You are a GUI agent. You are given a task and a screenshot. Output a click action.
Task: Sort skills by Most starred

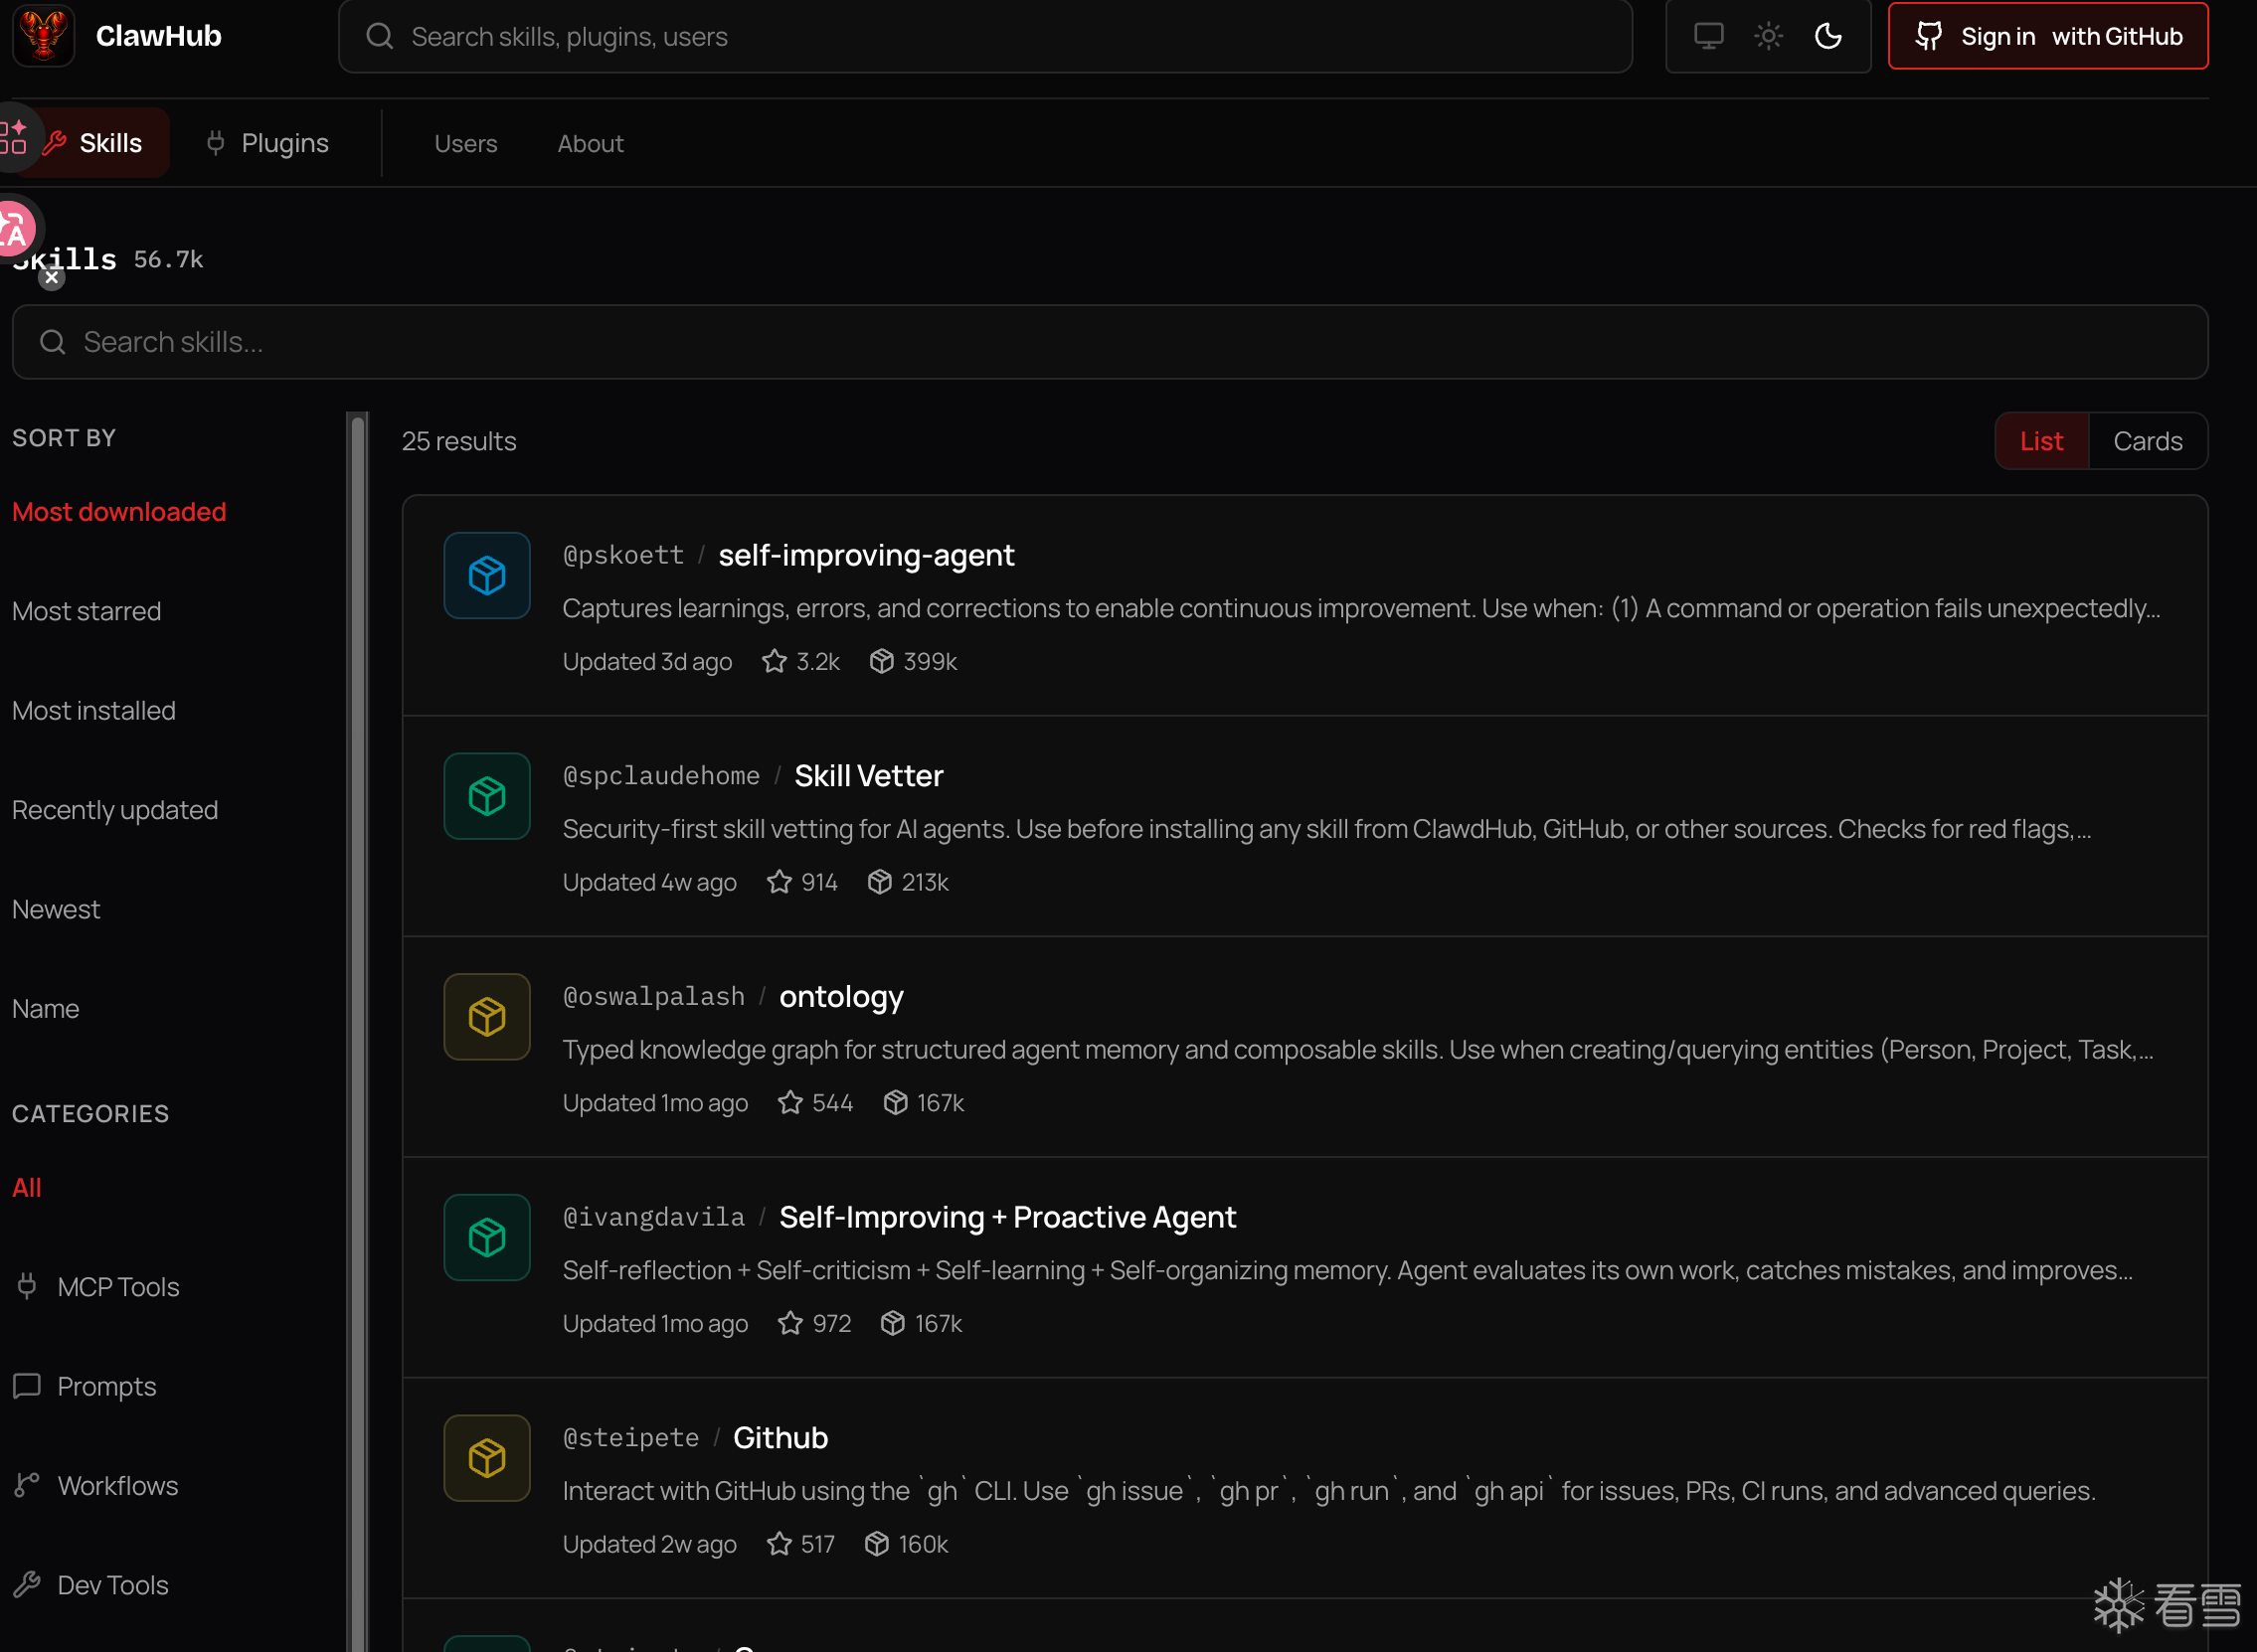(87, 611)
